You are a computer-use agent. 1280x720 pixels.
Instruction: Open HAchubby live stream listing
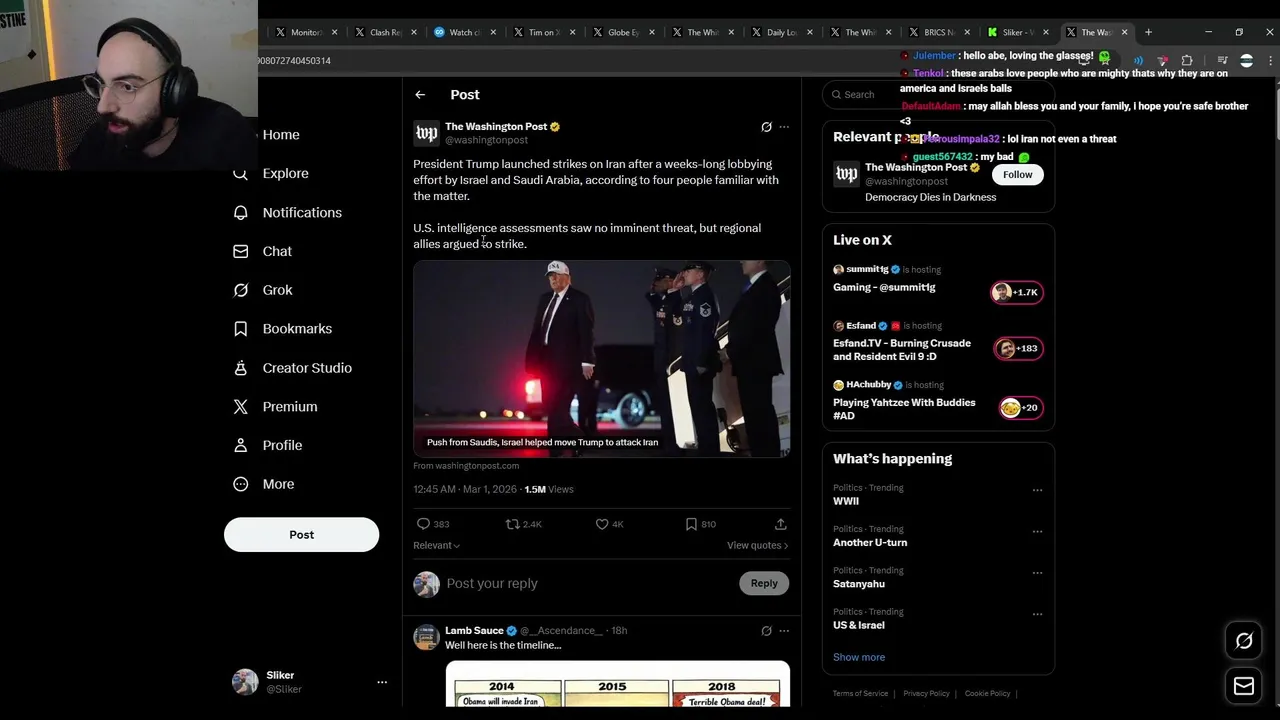938,401
